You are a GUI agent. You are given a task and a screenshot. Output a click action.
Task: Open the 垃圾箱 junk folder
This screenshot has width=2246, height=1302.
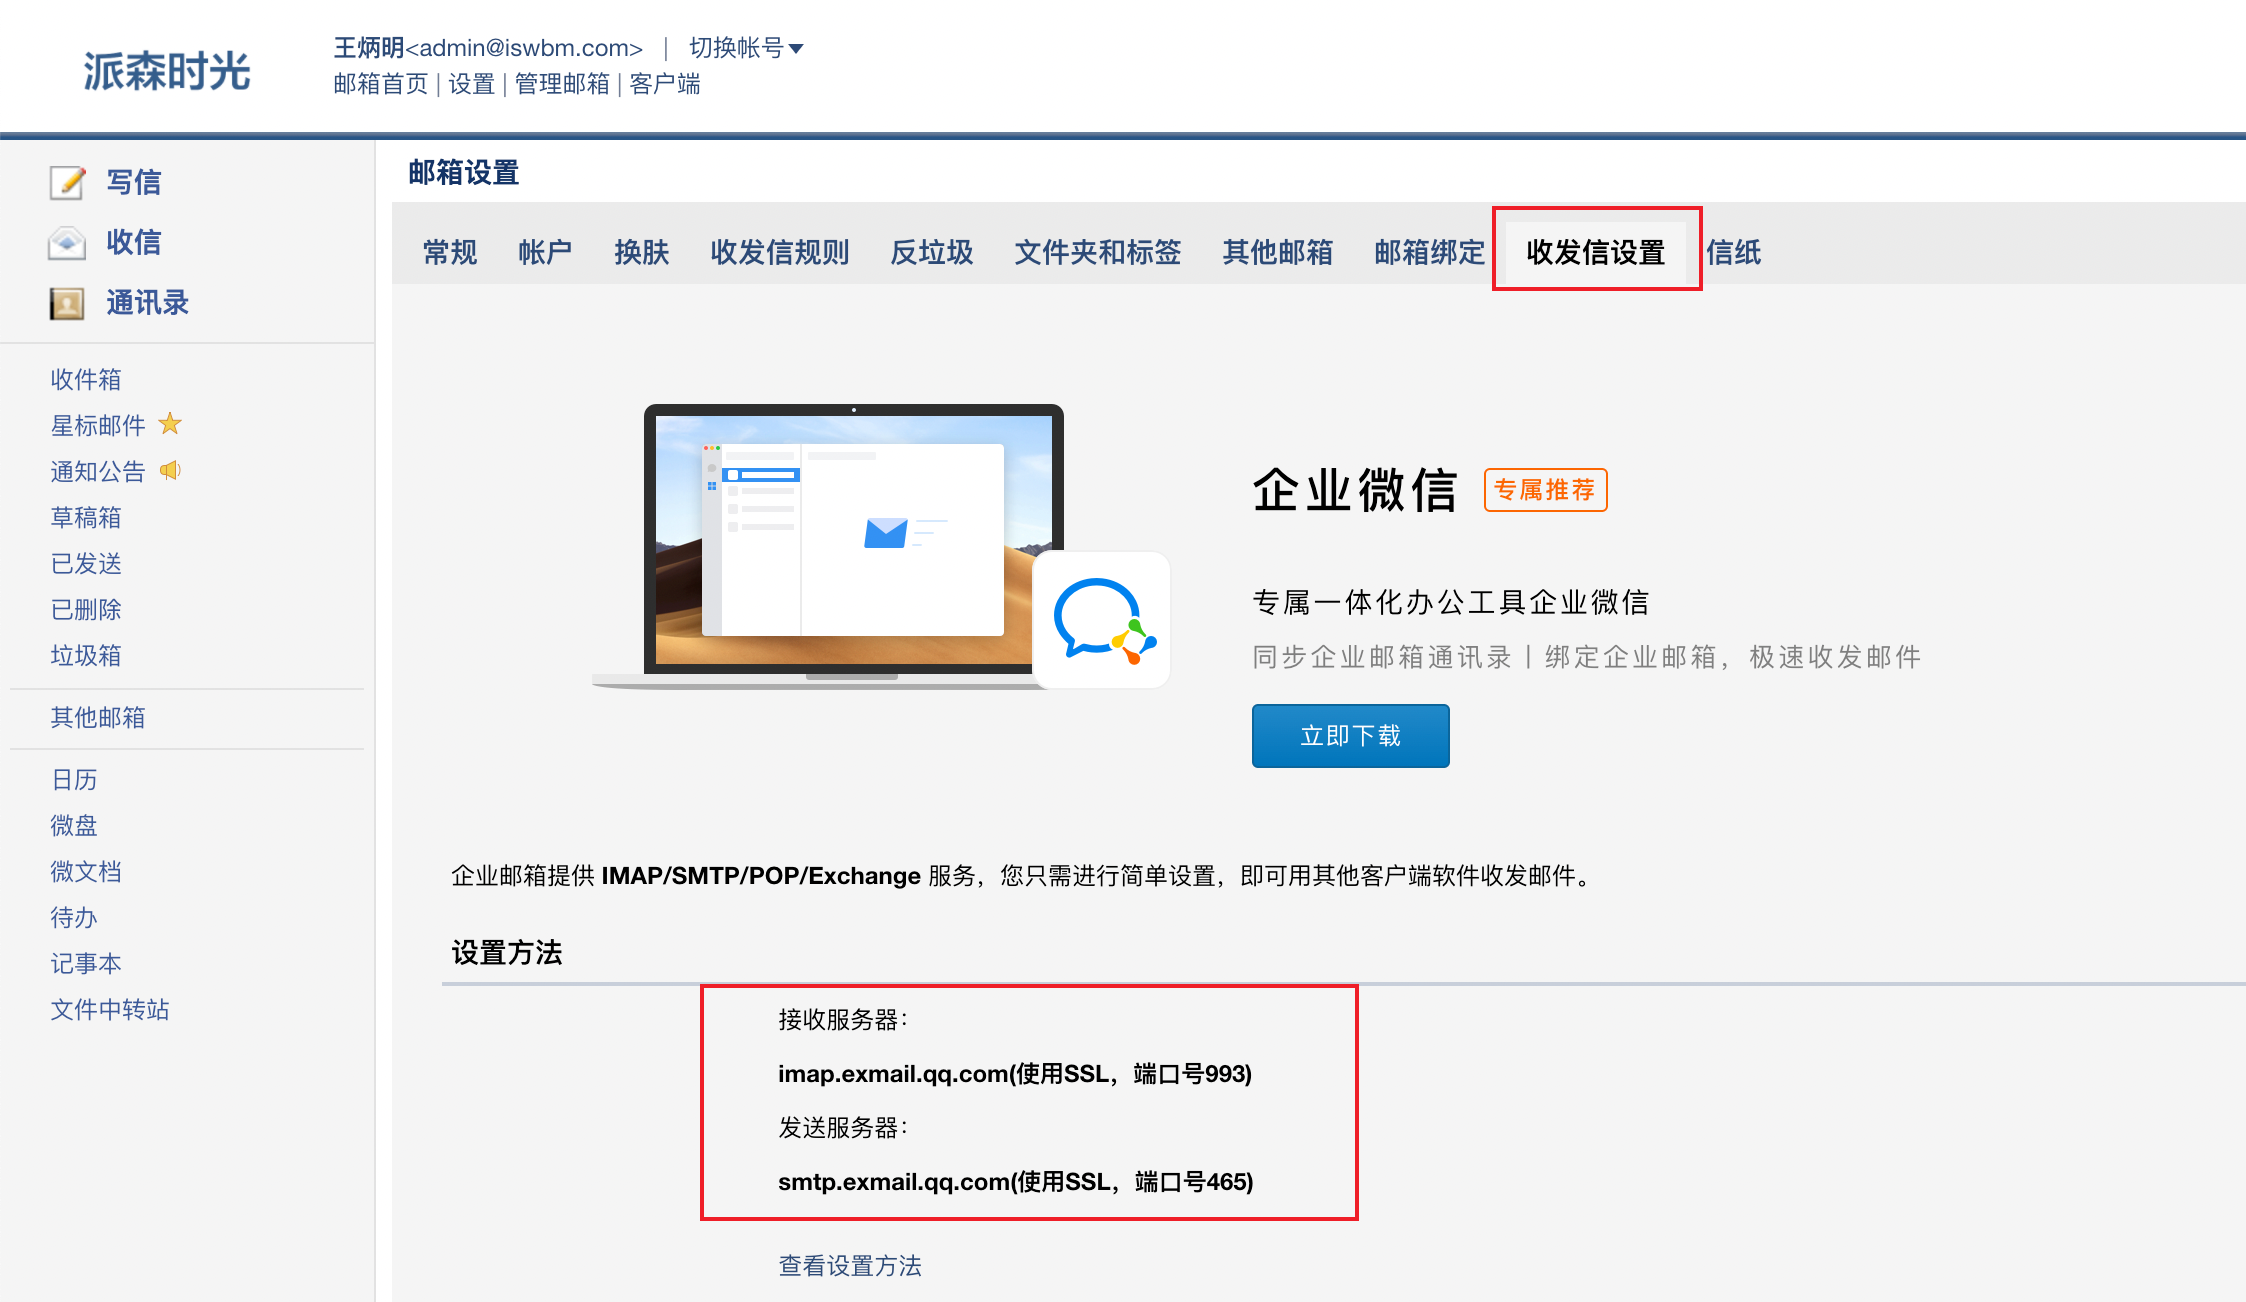pyautogui.click(x=86, y=655)
